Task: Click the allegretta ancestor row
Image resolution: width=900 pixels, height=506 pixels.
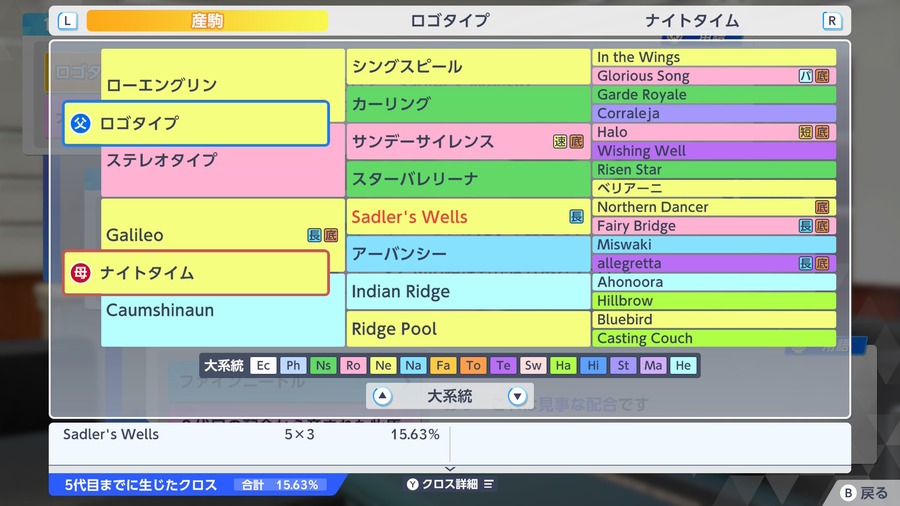Action: pos(714,263)
